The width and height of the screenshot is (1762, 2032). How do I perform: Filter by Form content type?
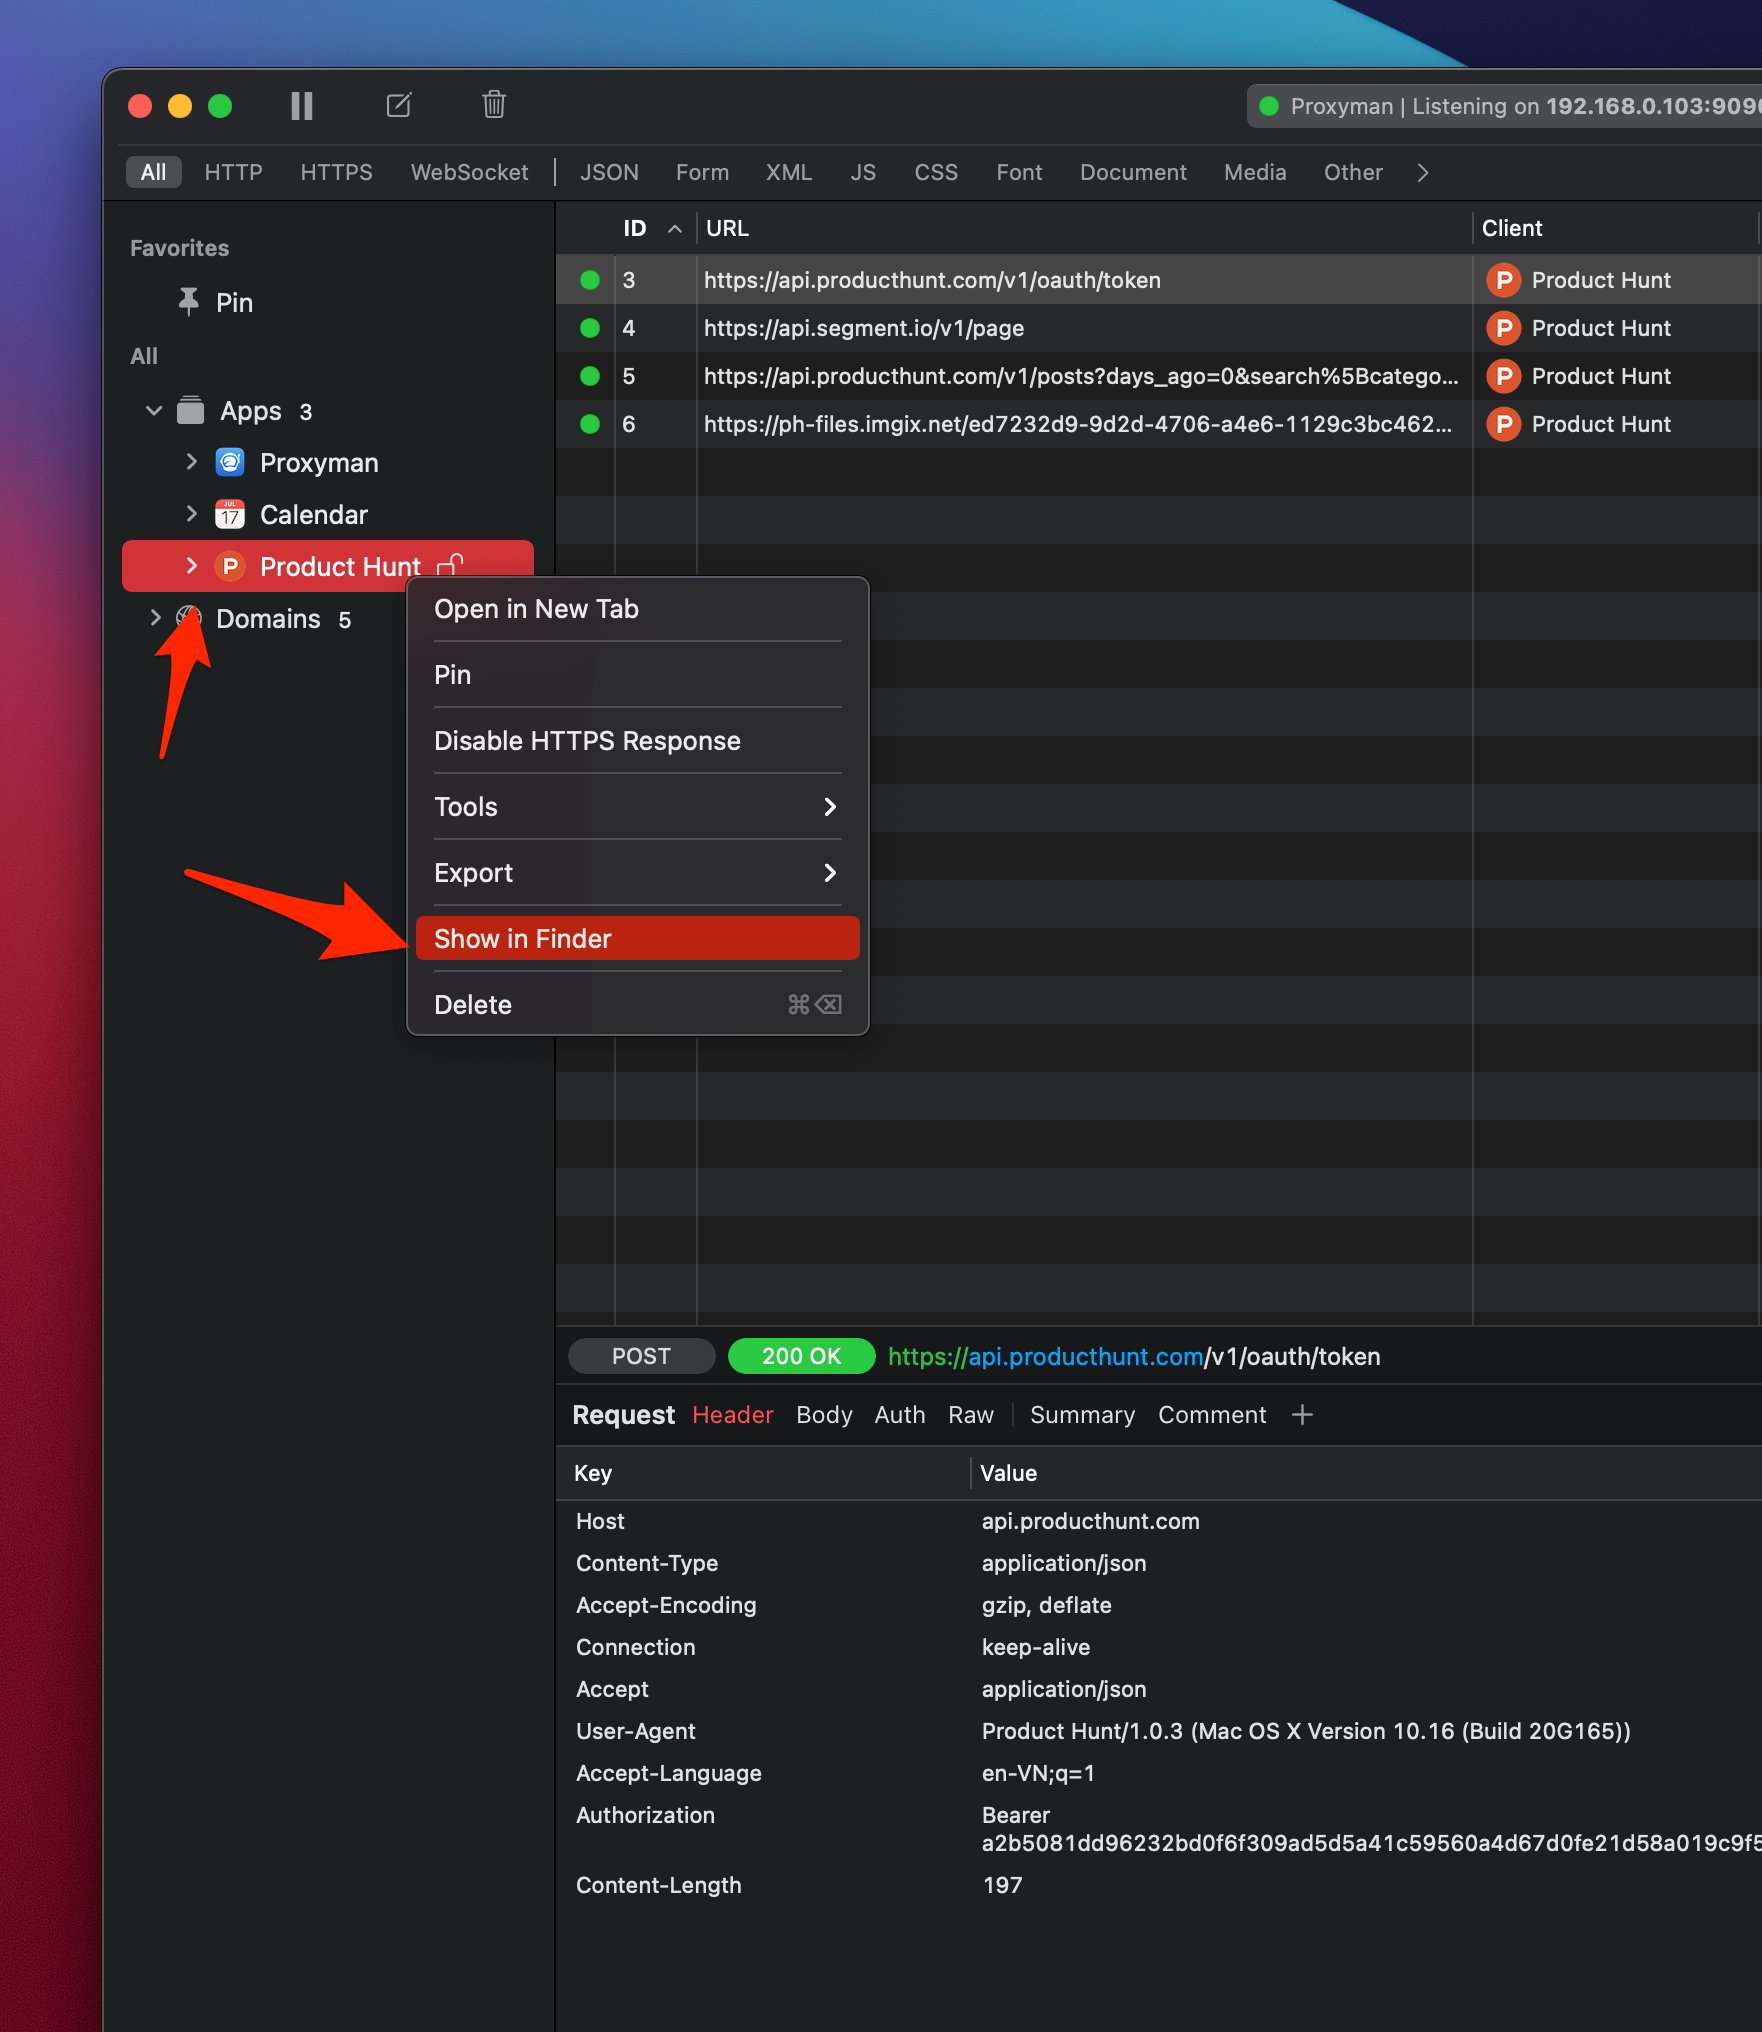tap(703, 172)
